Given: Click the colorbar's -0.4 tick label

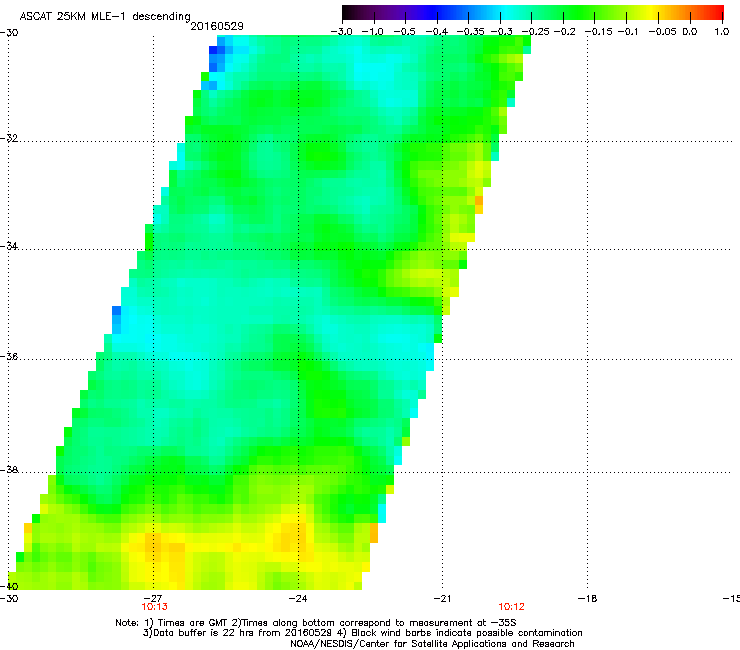Looking at the screenshot, I should click(437, 32).
